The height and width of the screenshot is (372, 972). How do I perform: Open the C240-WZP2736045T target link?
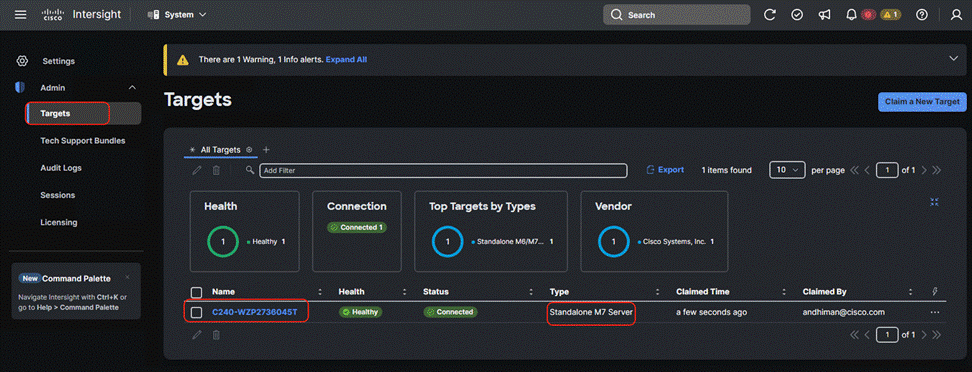(254, 312)
